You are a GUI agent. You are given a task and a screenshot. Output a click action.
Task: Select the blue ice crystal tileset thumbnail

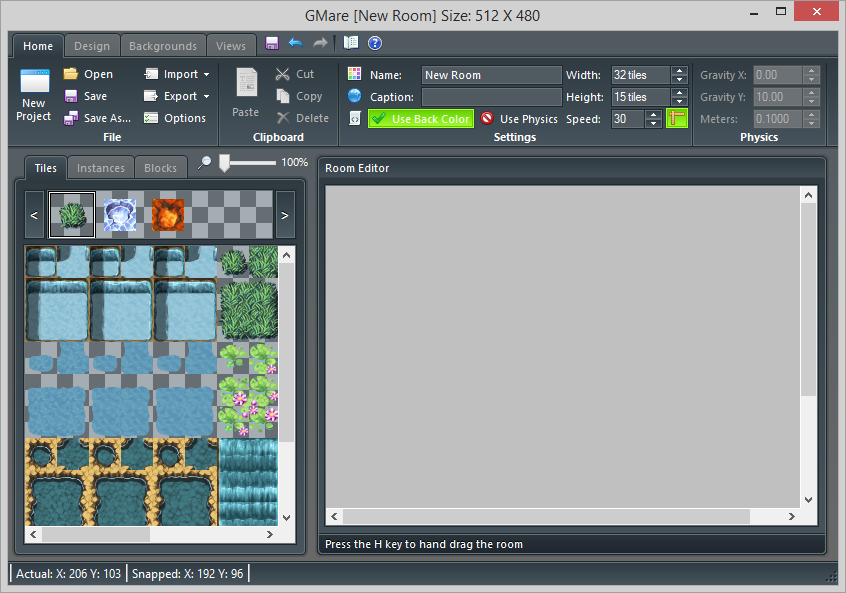coord(120,215)
